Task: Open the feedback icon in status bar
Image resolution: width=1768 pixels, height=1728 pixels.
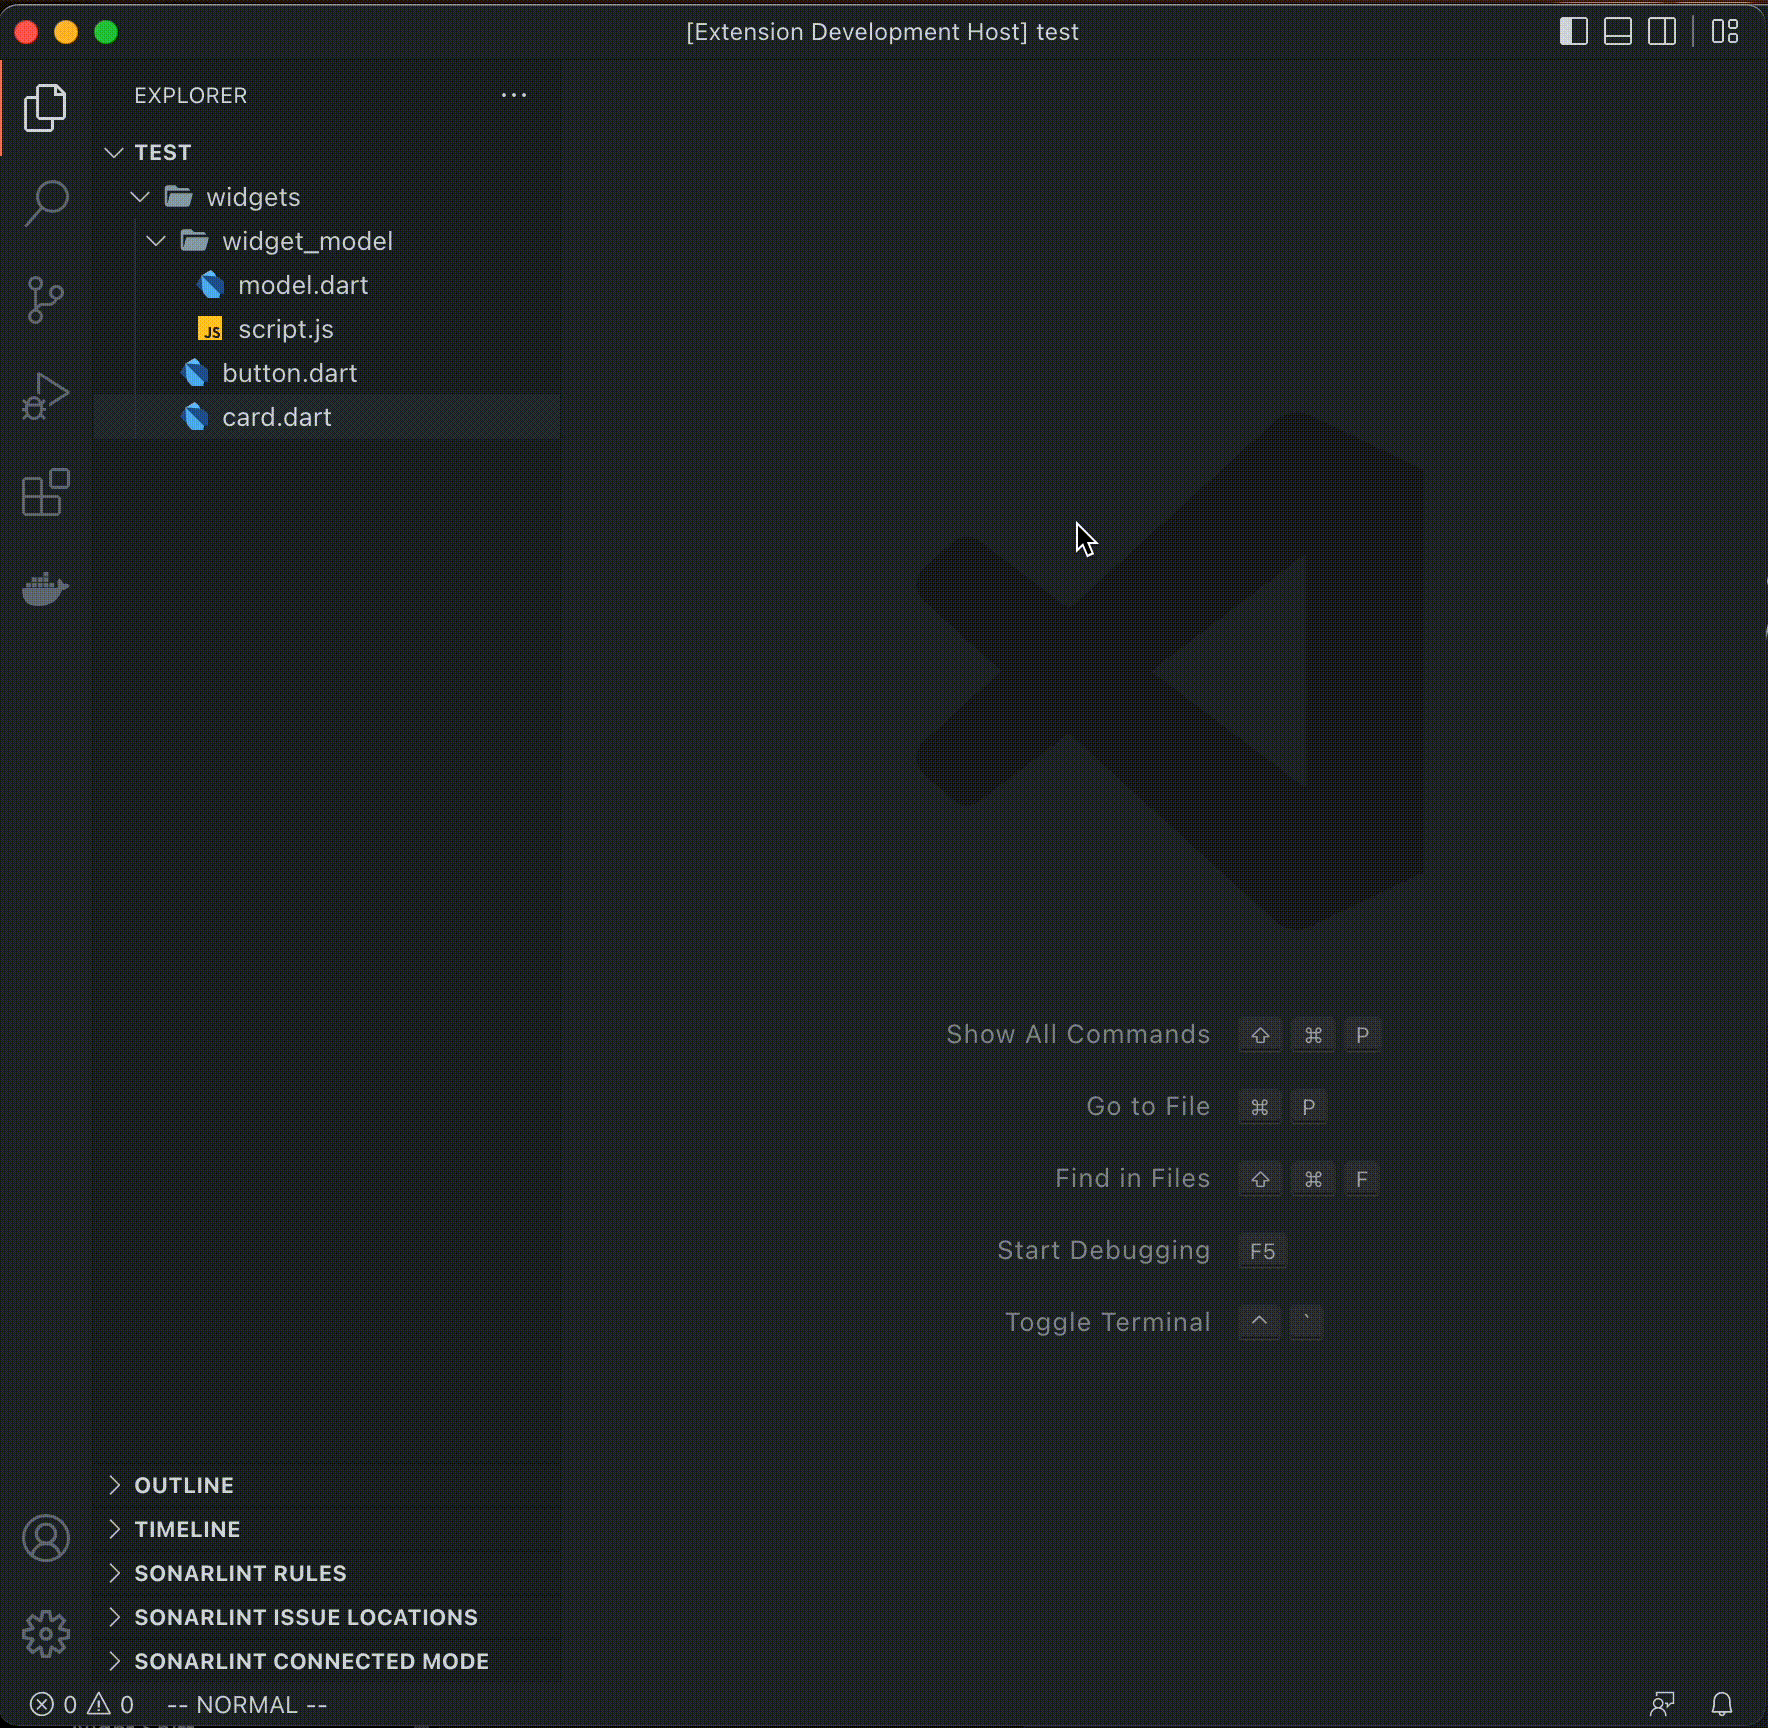Action: [x=1662, y=1704]
